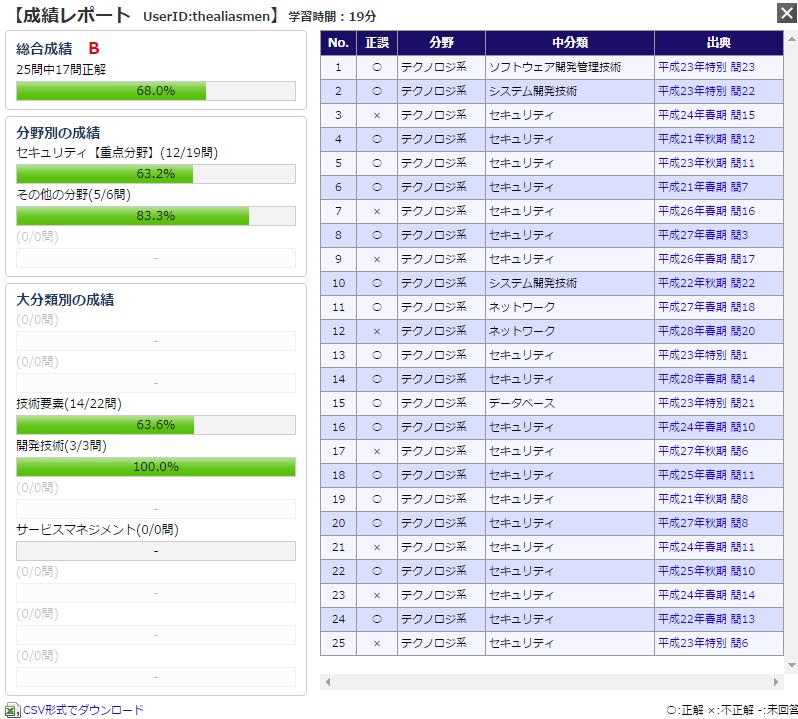
Task: Open source link 平成24年春期 問11
Action: pos(706,547)
